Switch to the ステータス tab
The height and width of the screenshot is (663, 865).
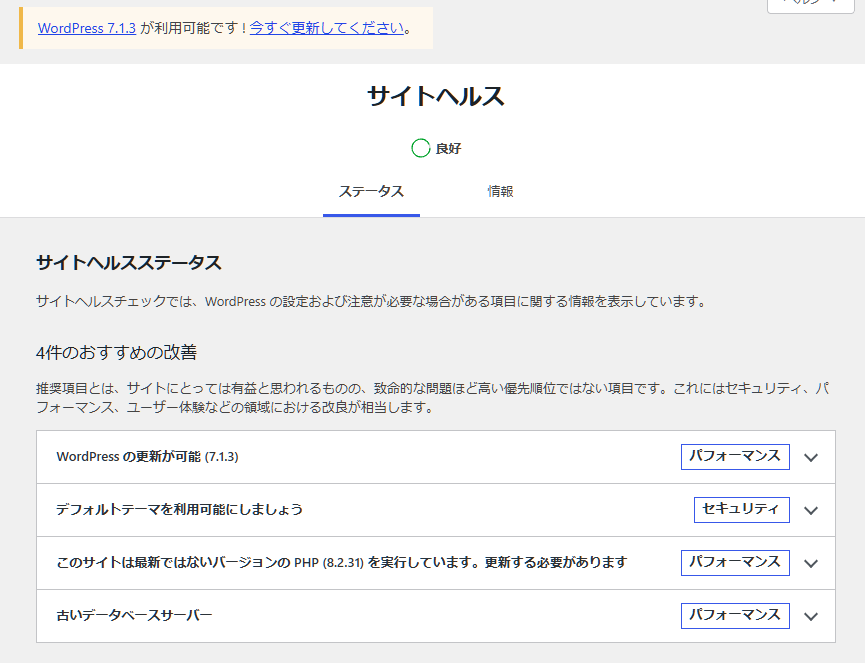pos(371,192)
